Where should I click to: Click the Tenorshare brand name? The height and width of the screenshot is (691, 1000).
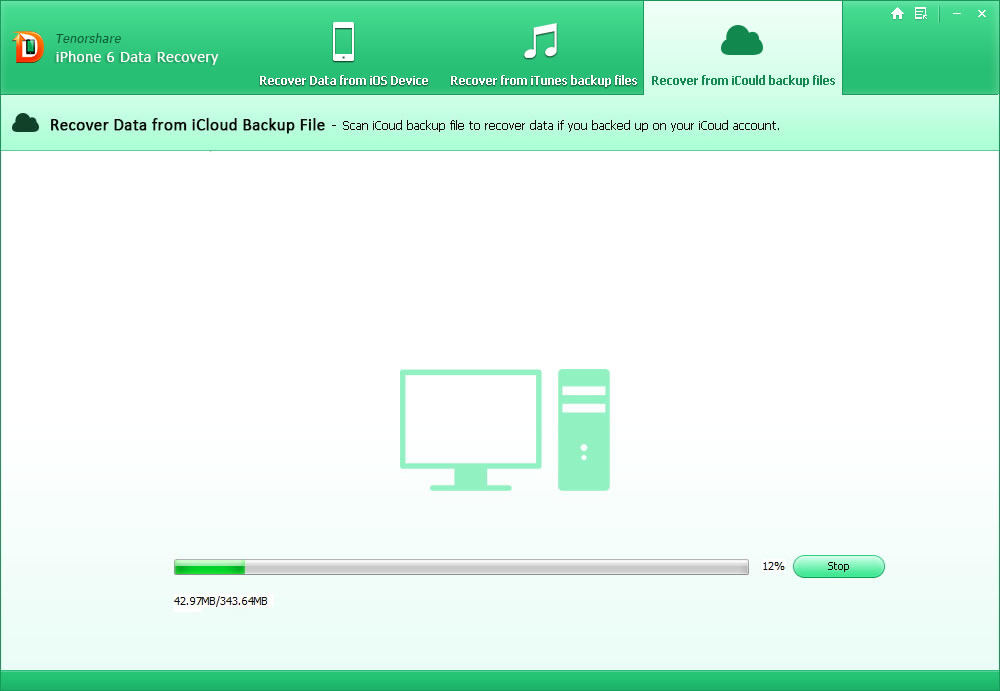pos(88,38)
